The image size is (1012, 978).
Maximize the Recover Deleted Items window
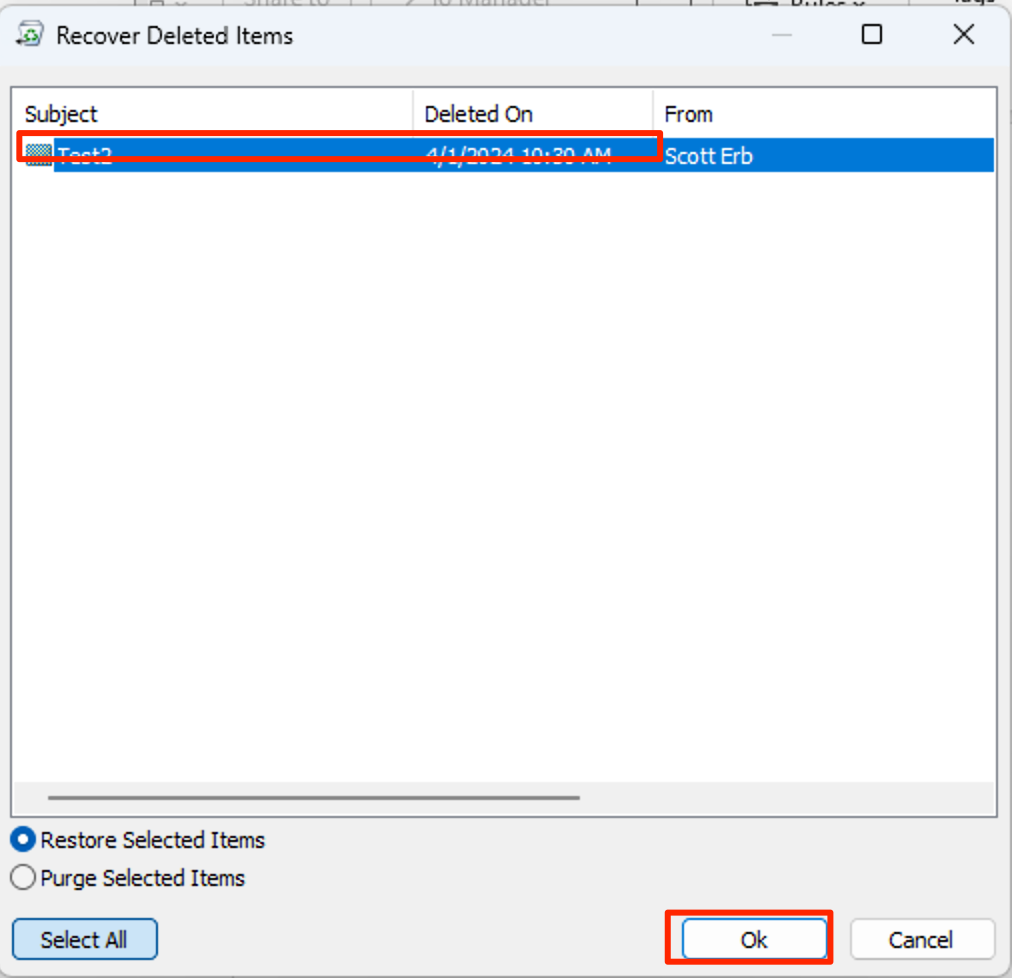(872, 35)
